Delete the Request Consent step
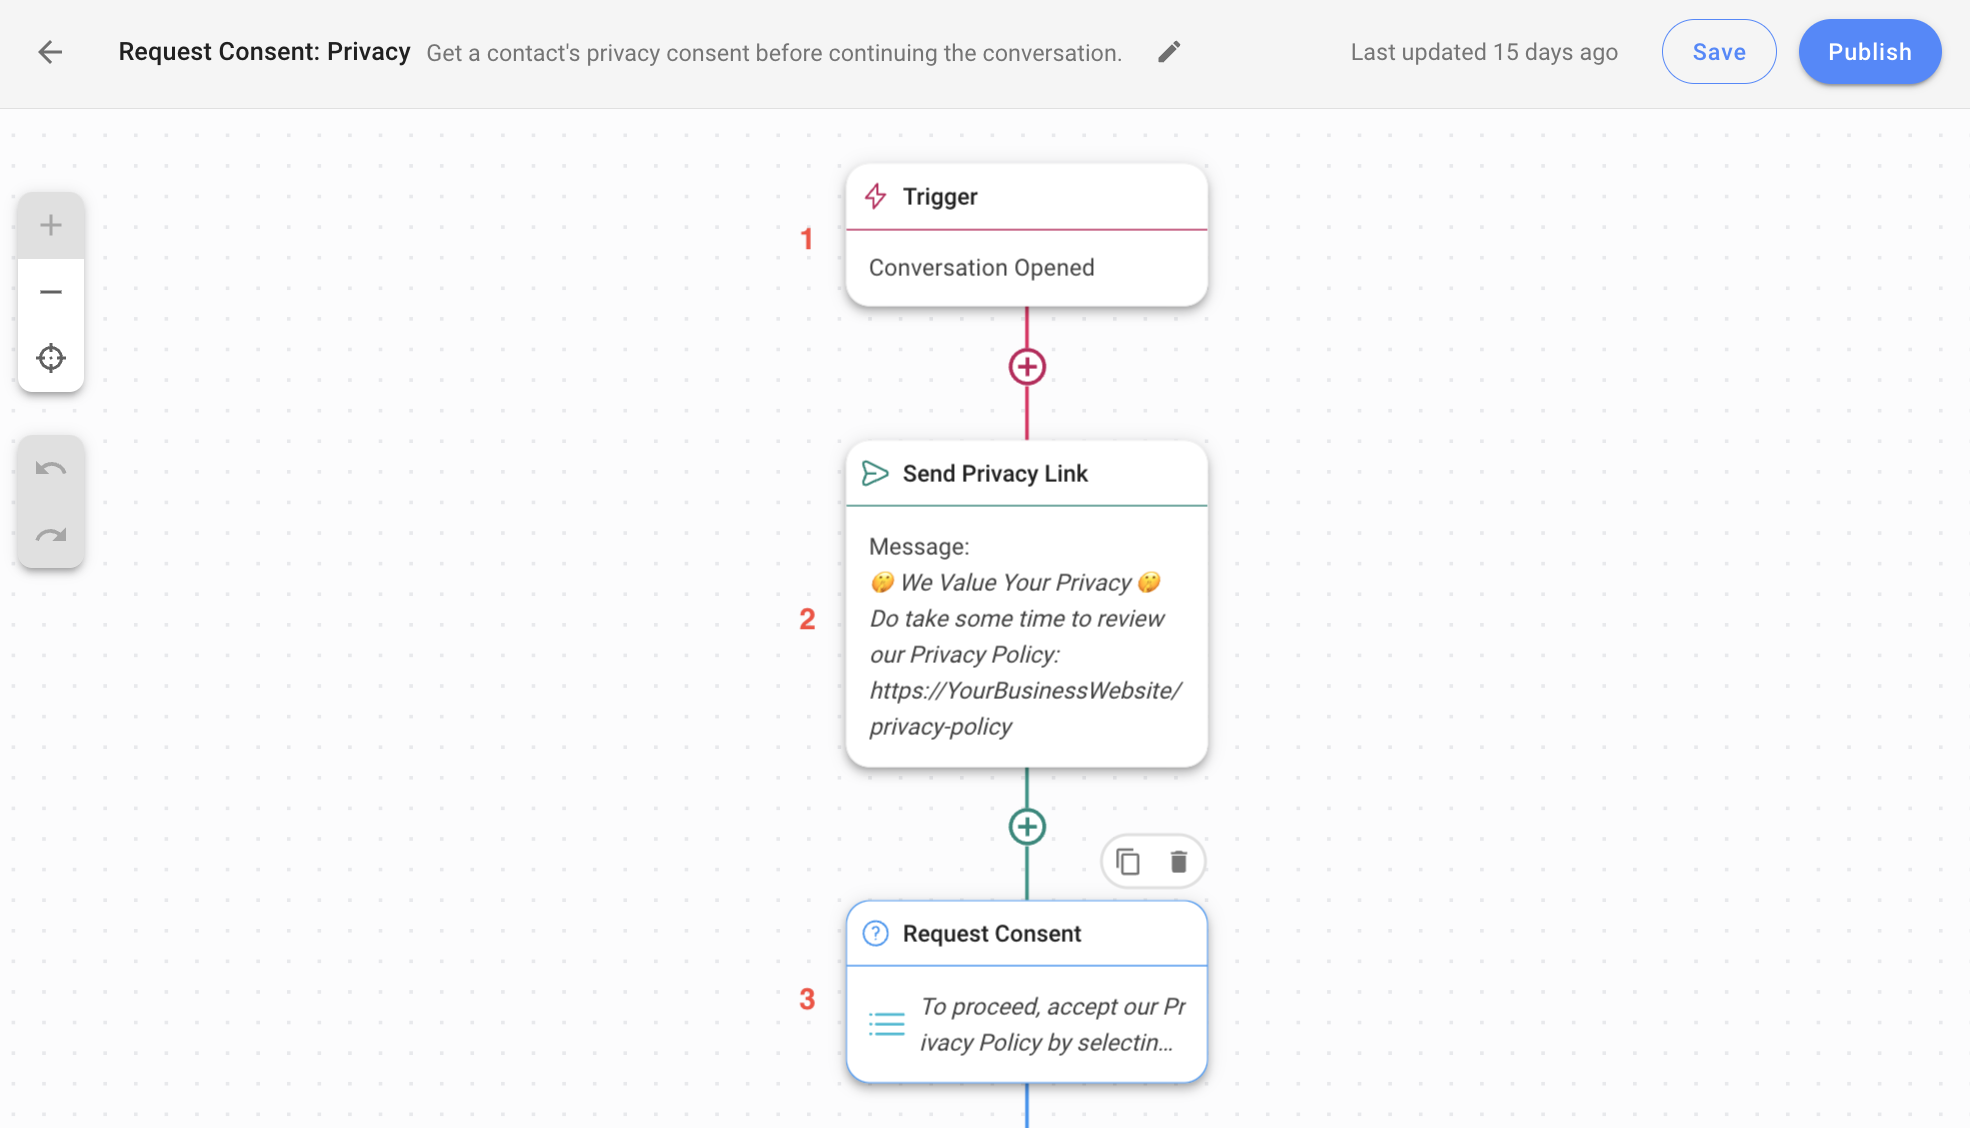Screen dimensions: 1970x1128 [x=1177, y=861]
